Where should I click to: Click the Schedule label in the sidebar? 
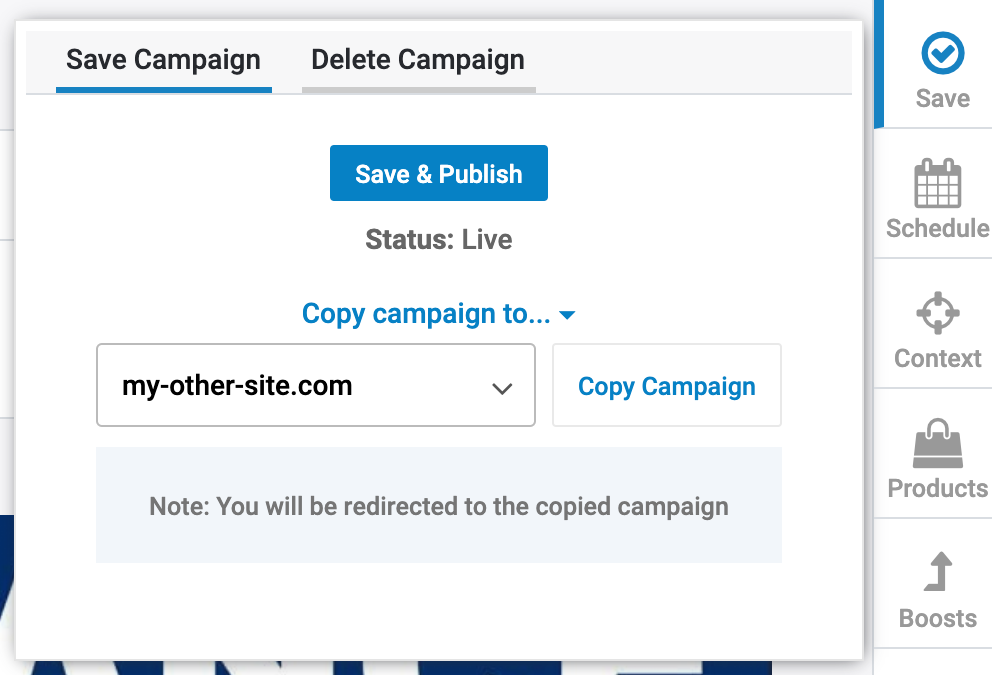[x=937, y=228]
